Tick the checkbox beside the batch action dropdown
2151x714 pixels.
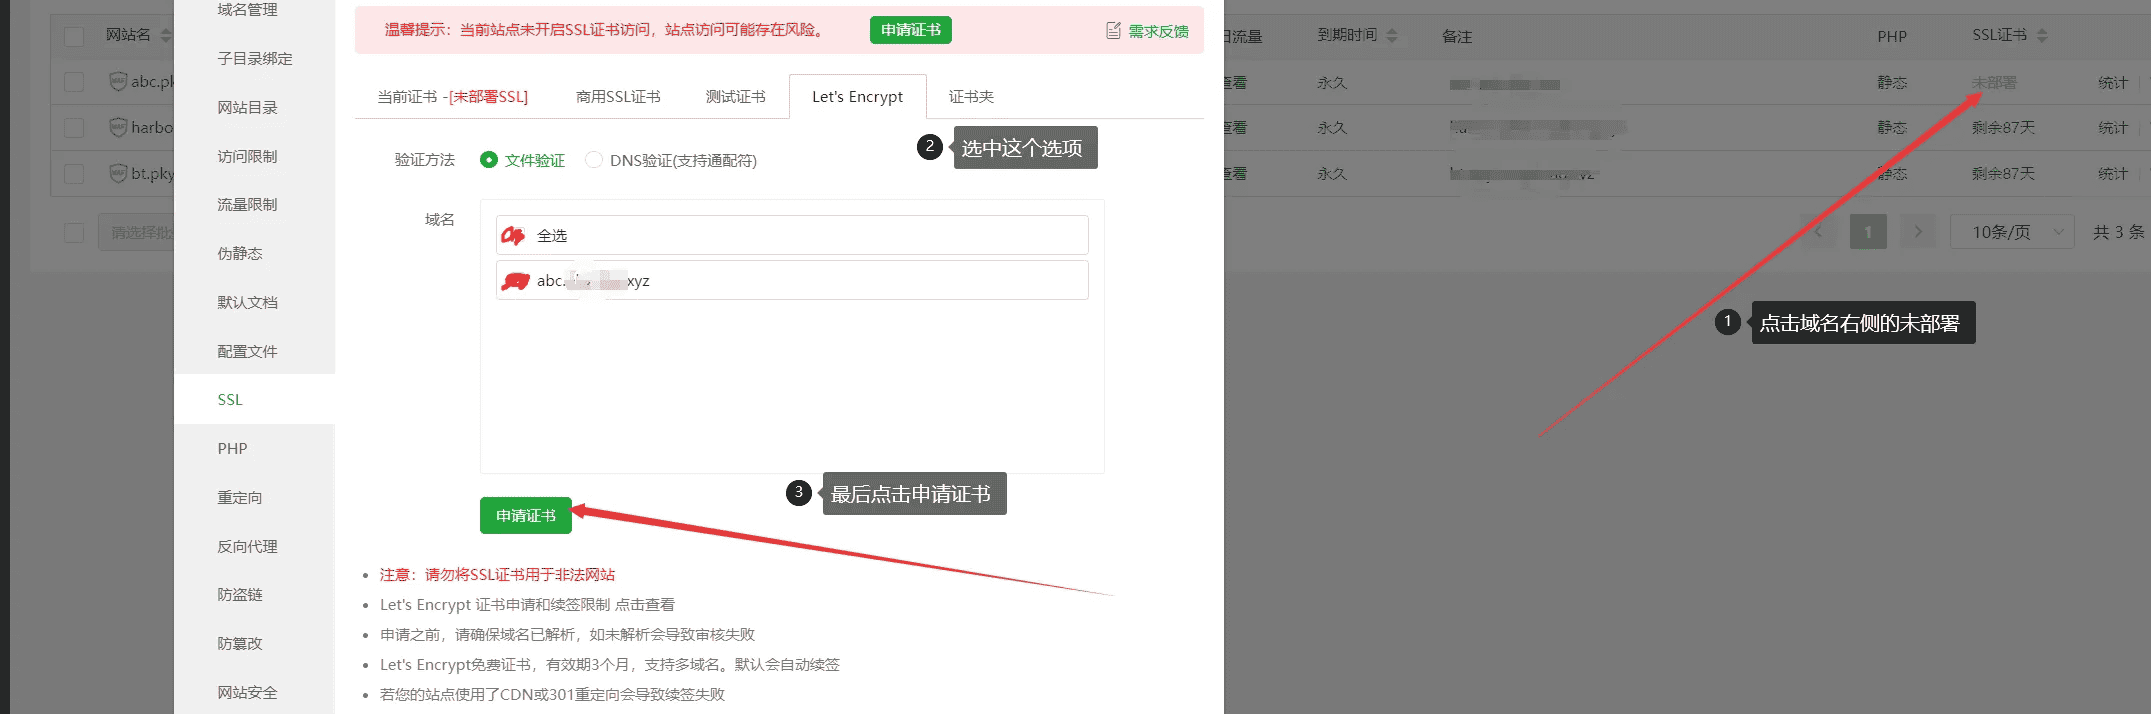tap(74, 232)
